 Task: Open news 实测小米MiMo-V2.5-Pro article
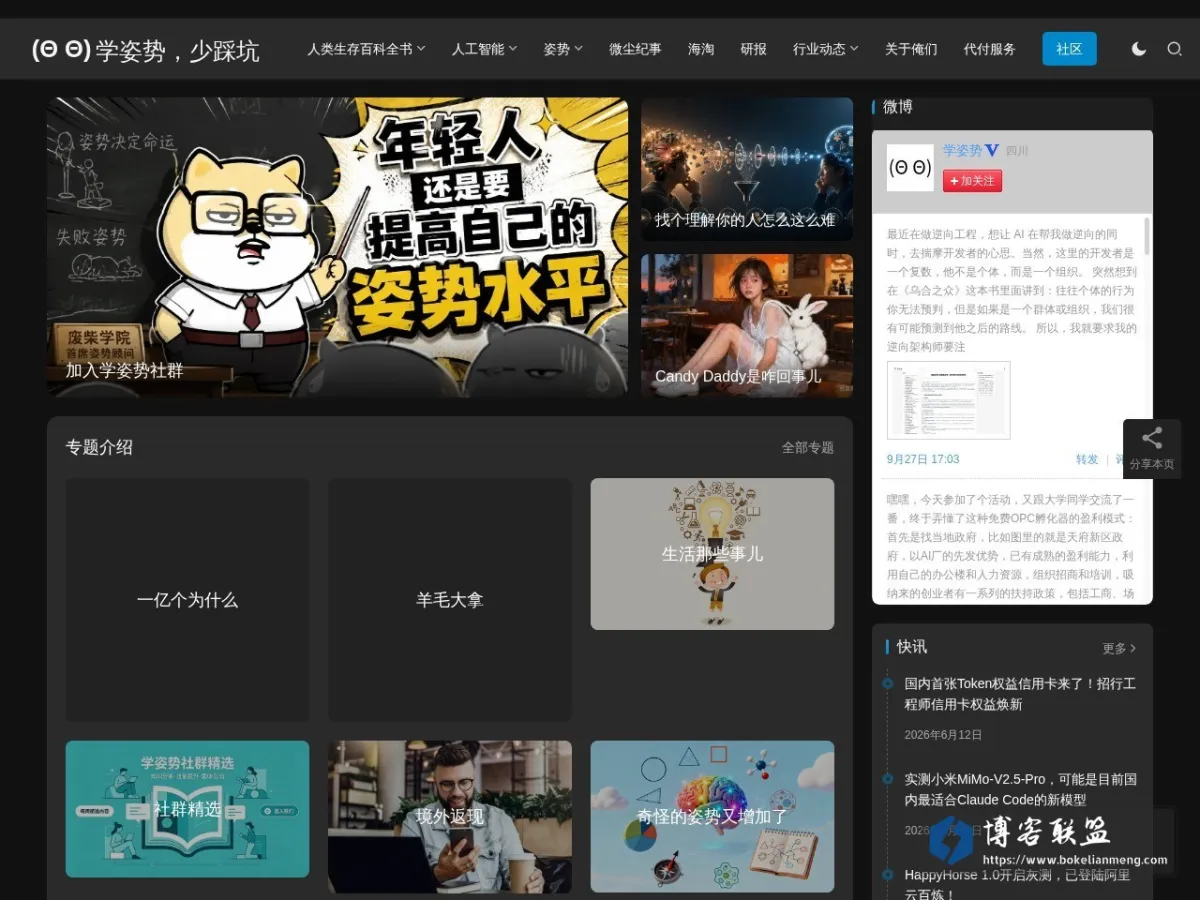[1020, 789]
